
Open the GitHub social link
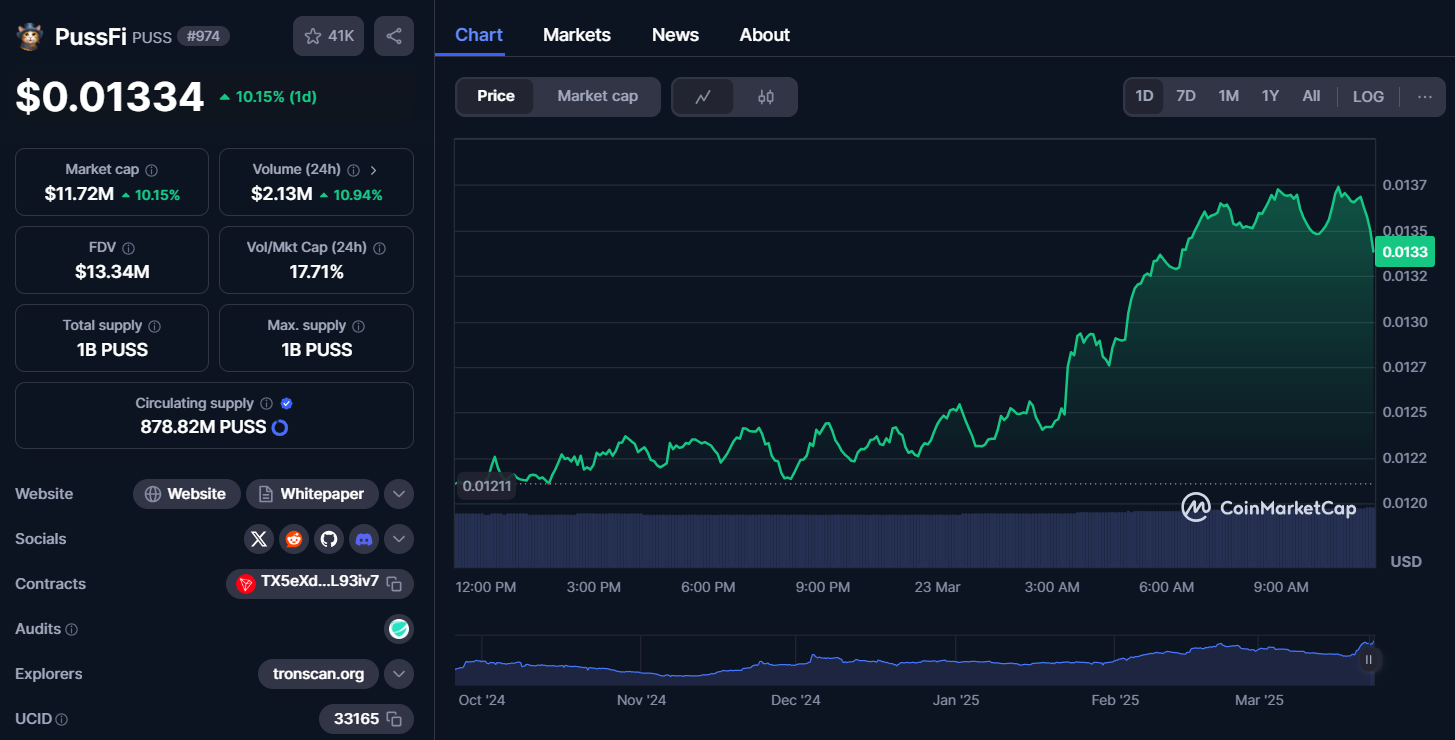329,539
